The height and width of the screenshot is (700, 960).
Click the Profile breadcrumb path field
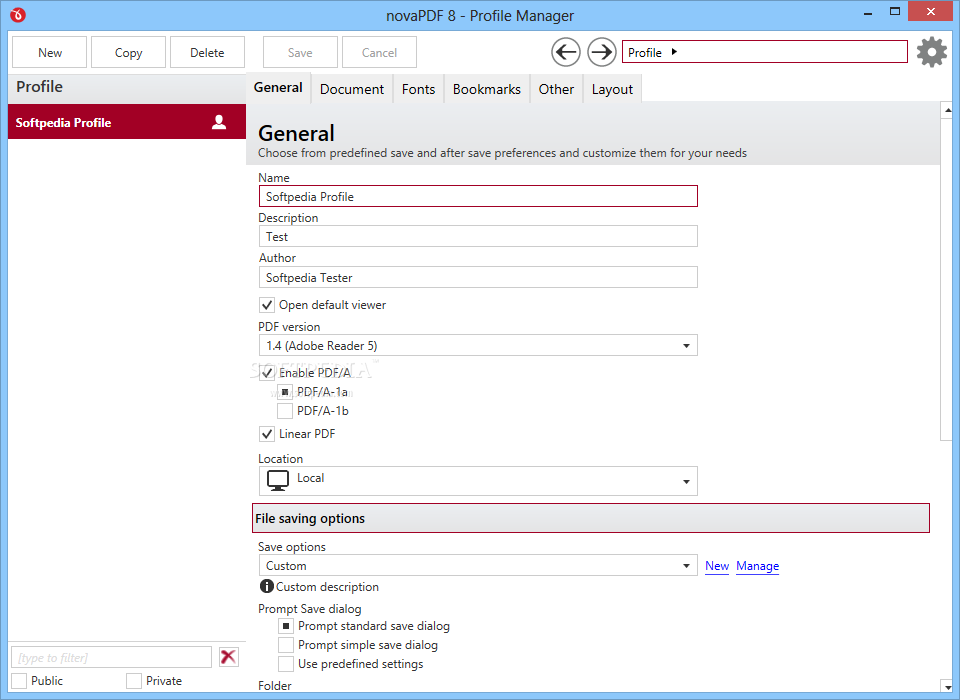[765, 51]
